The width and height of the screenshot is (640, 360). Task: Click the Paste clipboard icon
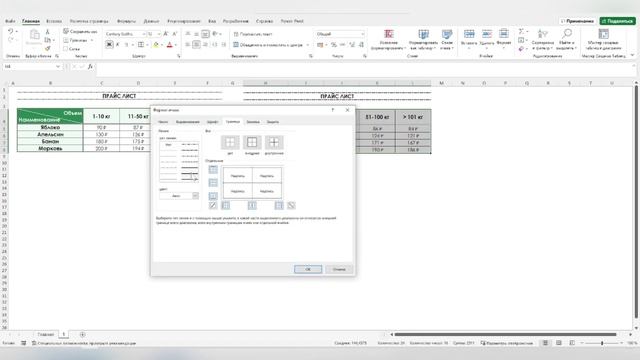tap(34, 35)
